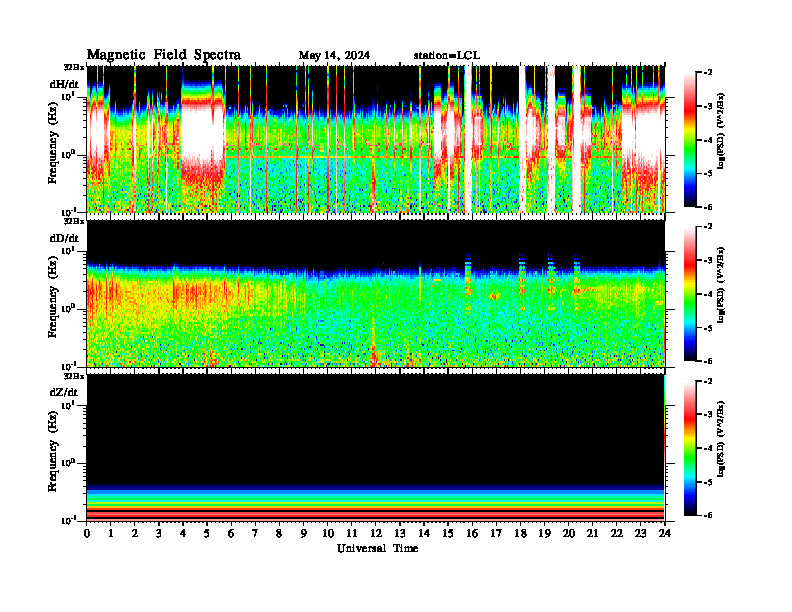The image size is (792, 612).
Task: Click hour 20 on the time axis
Action: coord(568,533)
